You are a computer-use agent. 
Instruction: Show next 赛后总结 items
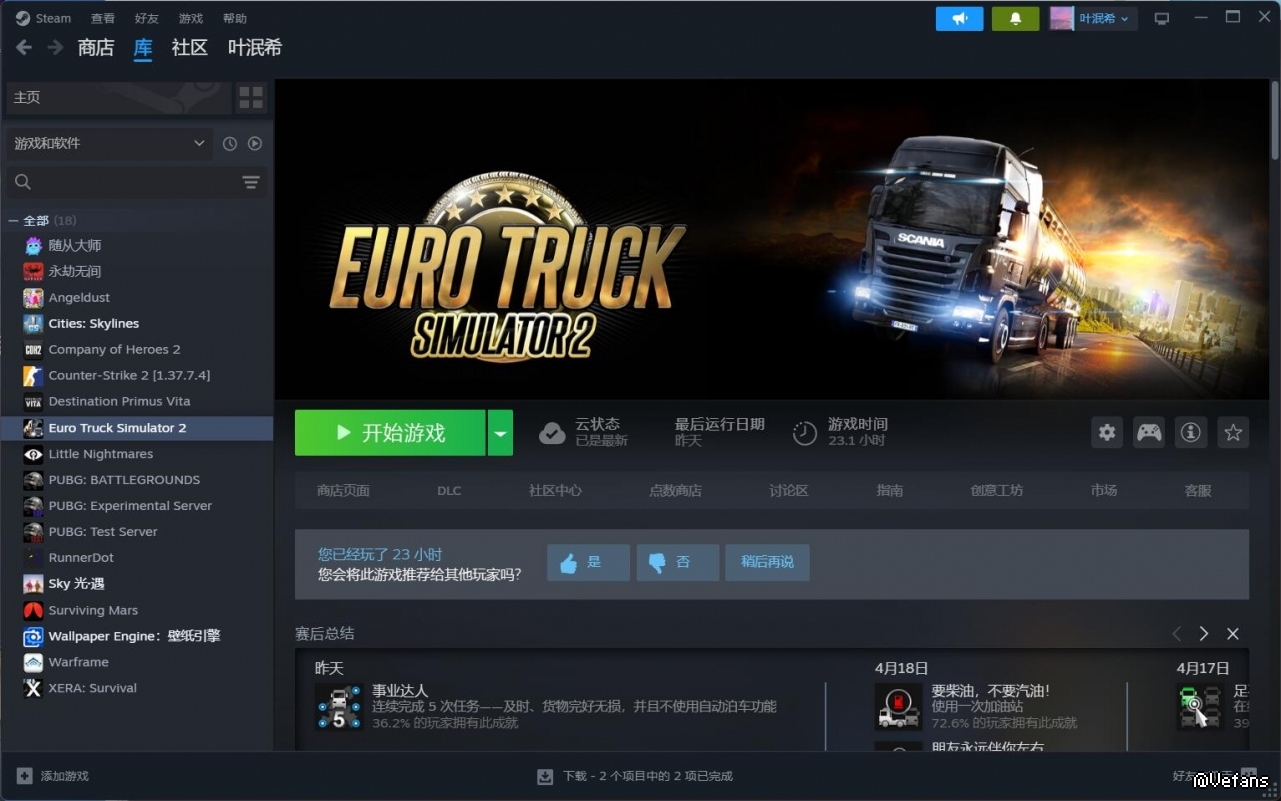(1204, 634)
